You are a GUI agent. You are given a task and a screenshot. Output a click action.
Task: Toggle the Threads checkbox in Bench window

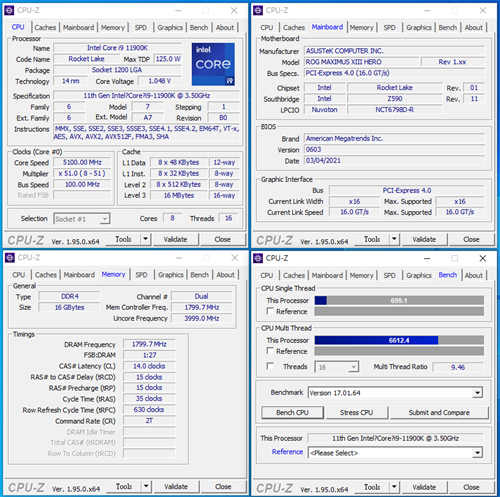(x=270, y=366)
